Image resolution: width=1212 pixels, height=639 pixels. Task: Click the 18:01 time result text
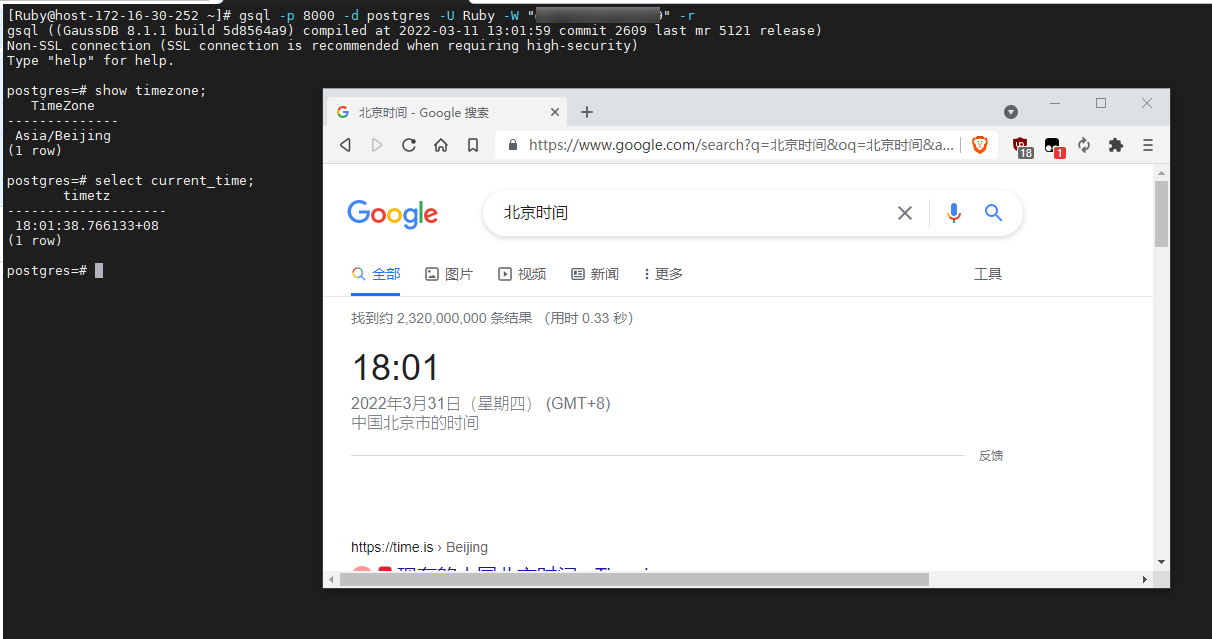click(x=395, y=368)
